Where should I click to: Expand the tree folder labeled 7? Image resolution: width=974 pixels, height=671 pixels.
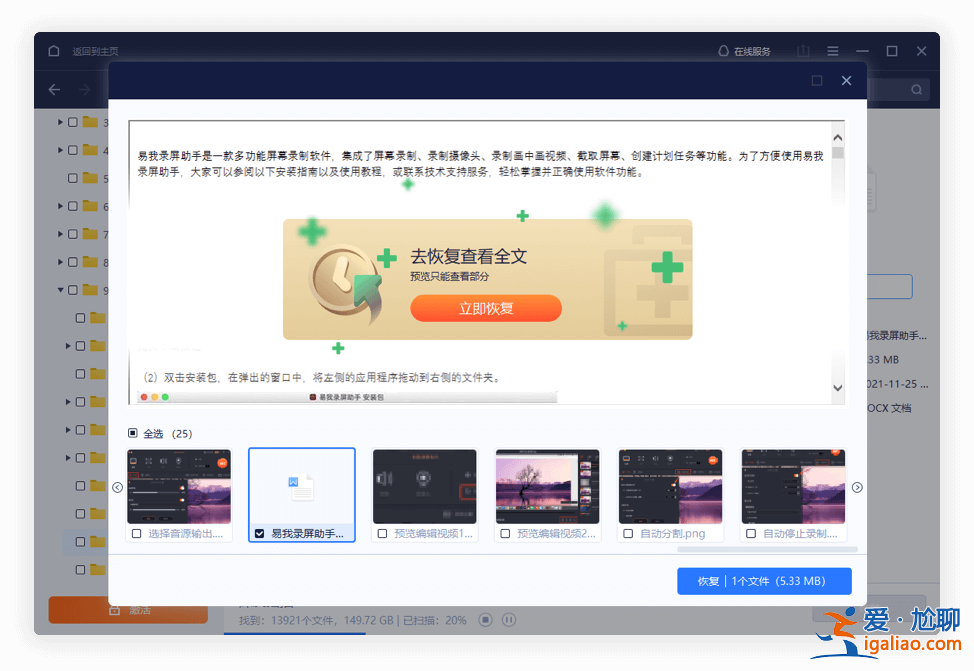tap(60, 233)
